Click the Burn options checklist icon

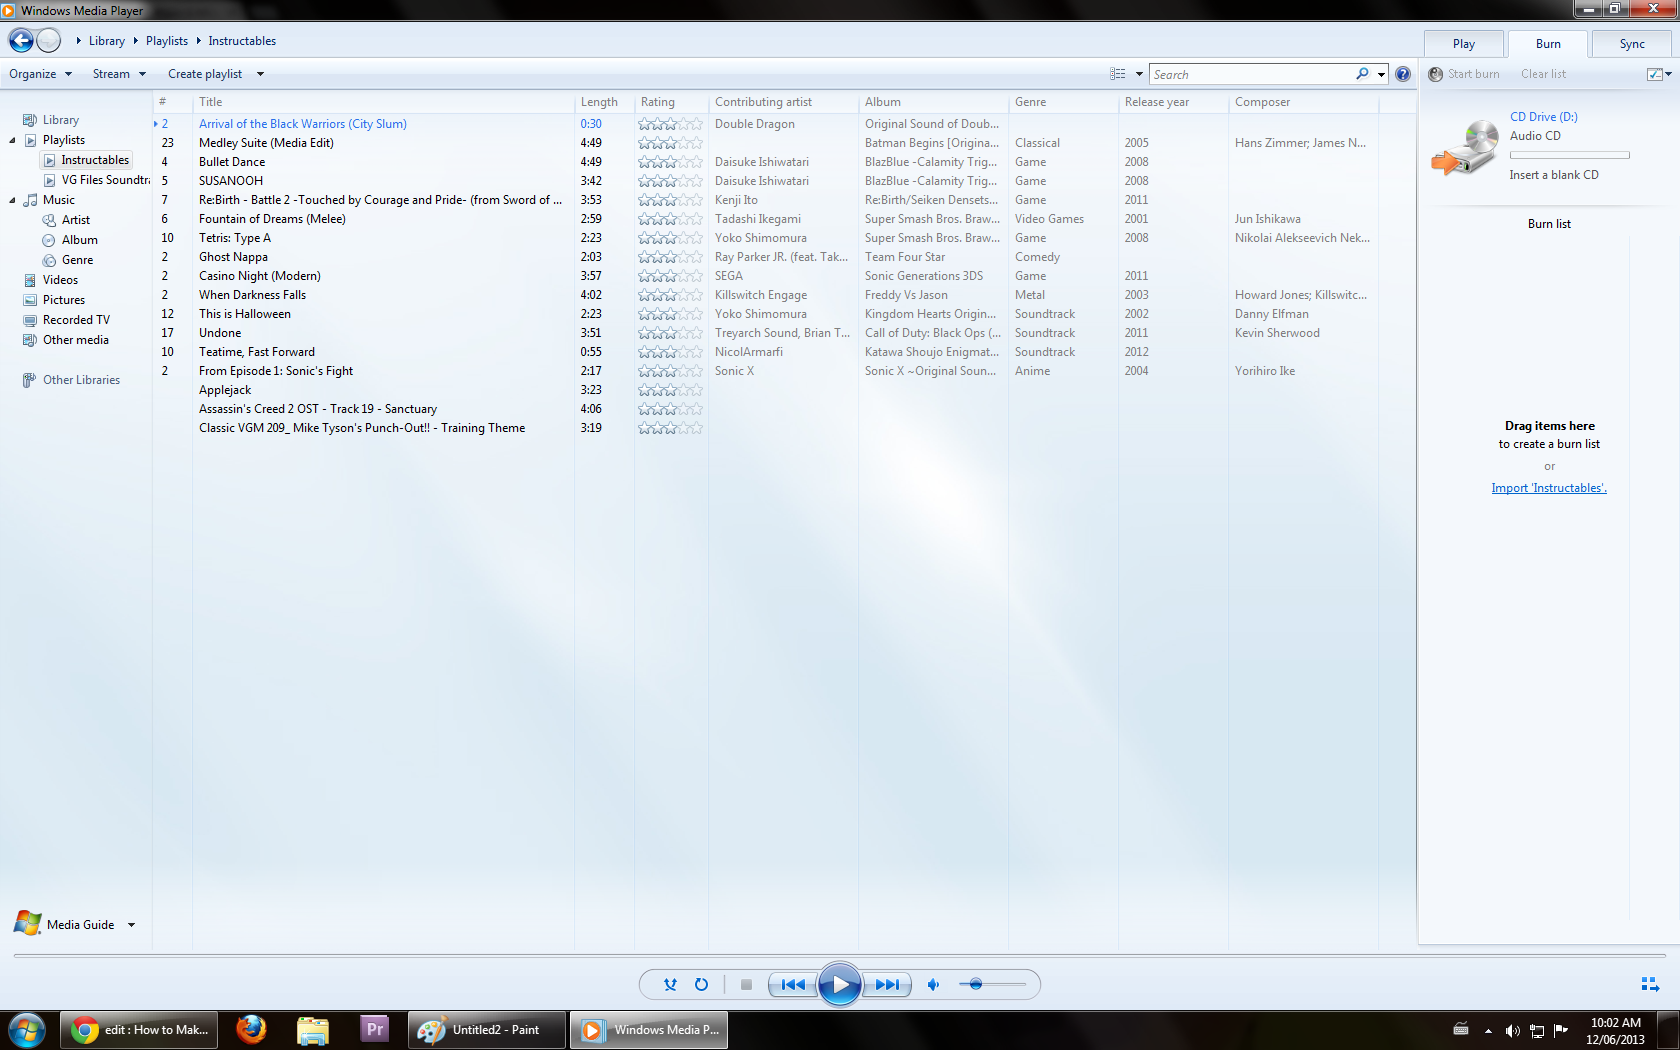pos(1655,74)
